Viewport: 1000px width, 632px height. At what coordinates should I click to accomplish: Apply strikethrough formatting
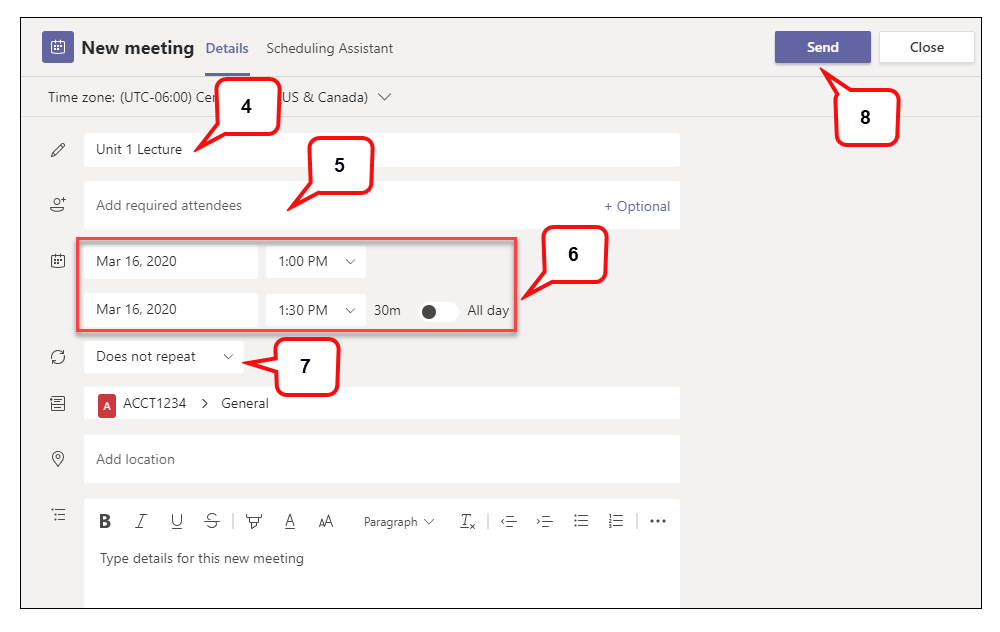212,521
